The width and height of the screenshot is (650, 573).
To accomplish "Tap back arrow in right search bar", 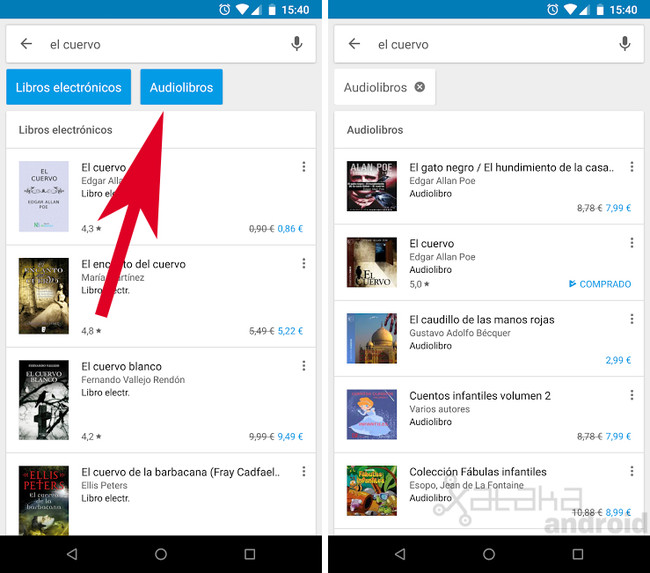I will coord(354,44).
